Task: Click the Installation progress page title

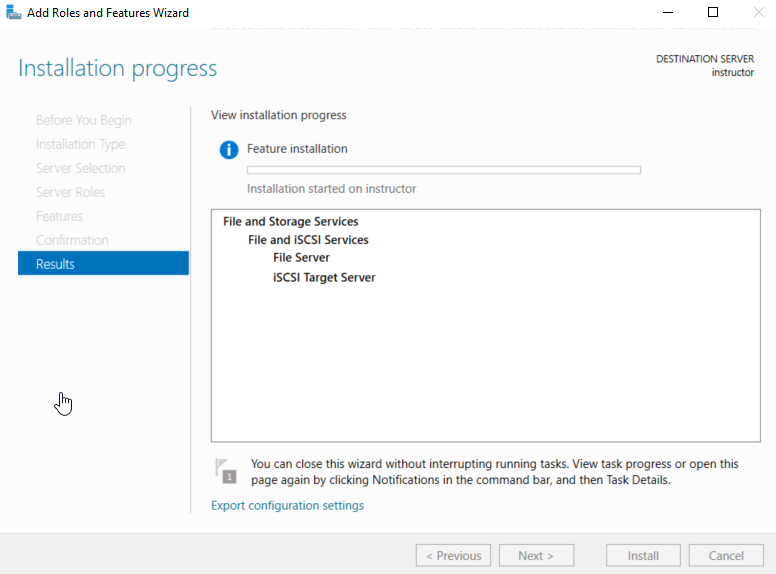Action: pyautogui.click(x=118, y=68)
